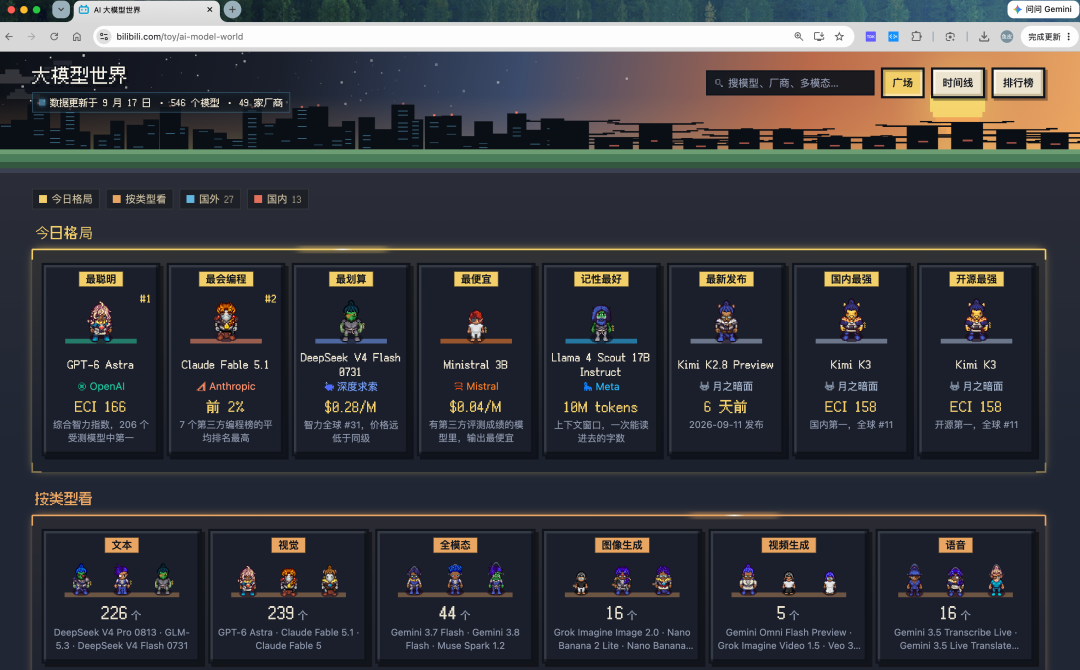This screenshot has height=670, width=1080.
Task: Click the Ministral 3B character sprite
Action: 476,324
